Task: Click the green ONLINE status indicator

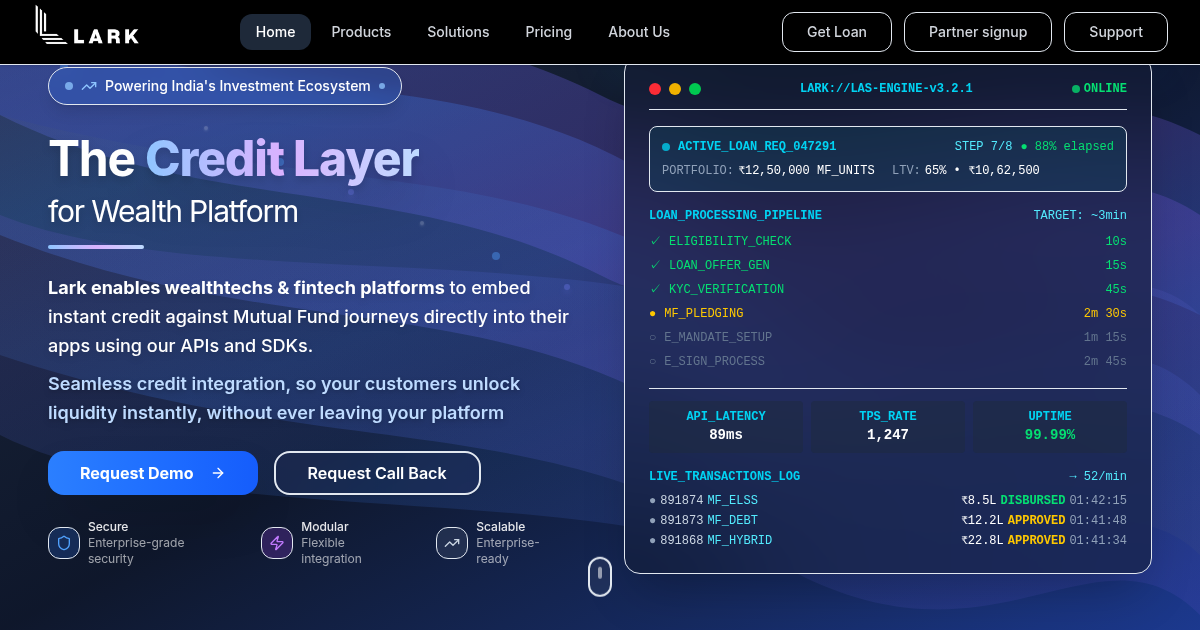Action: [1099, 89]
